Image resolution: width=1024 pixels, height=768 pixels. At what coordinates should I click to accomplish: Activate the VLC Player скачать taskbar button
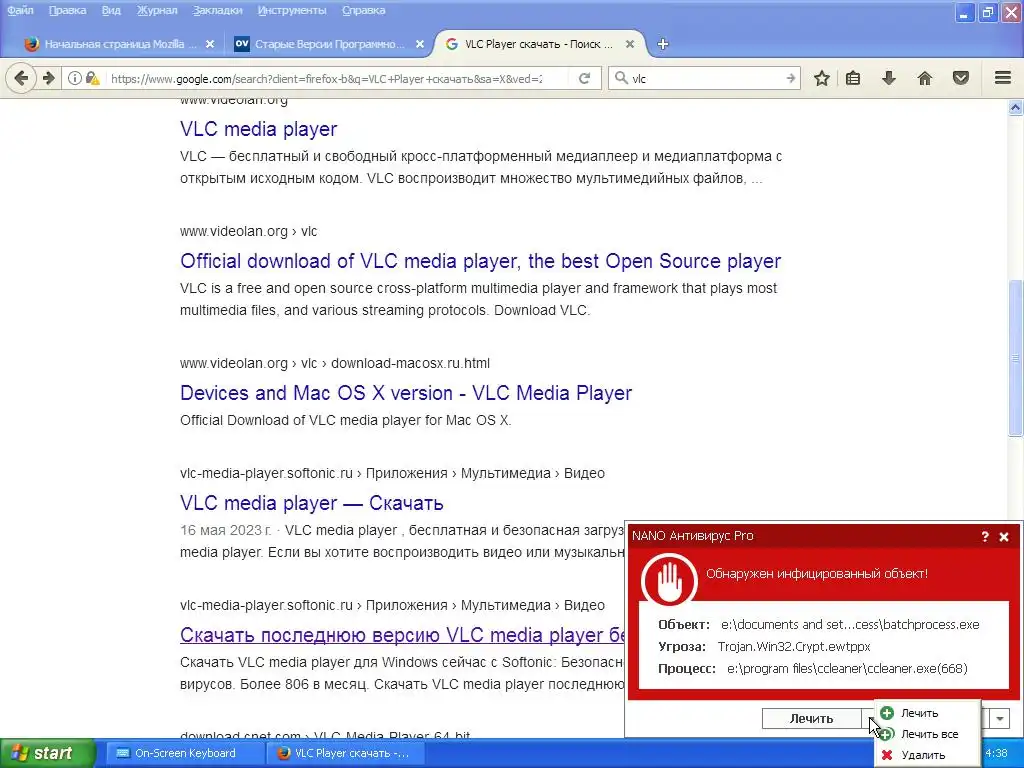pyautogui.click(x=345, y=754)
